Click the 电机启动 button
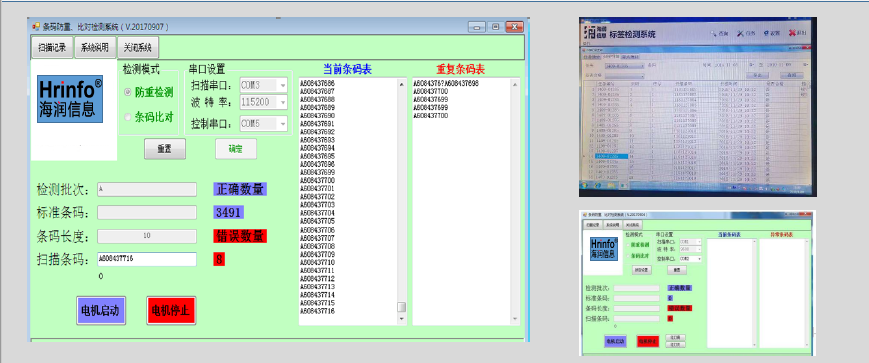The image size is (869, 363). coord(100,310)
